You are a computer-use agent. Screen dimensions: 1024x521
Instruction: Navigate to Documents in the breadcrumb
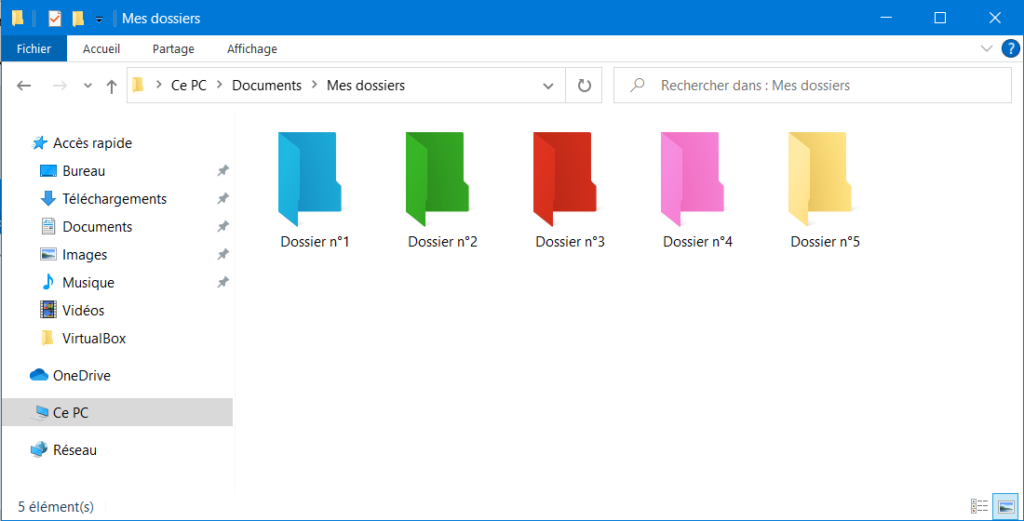coord(267,86)
